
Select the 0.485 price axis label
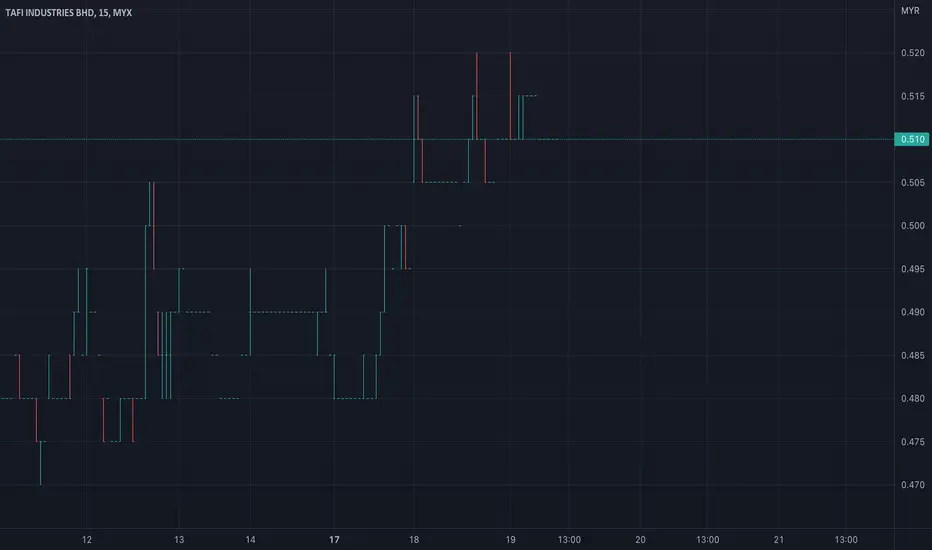coord(912,356)
